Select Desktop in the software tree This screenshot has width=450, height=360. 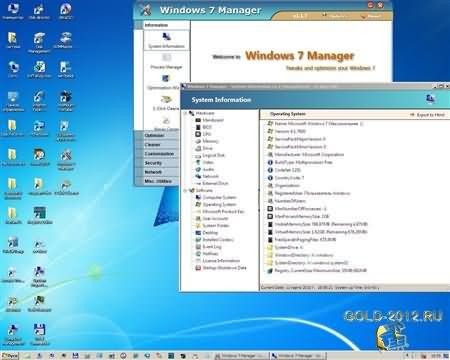(x=207, y=233)
